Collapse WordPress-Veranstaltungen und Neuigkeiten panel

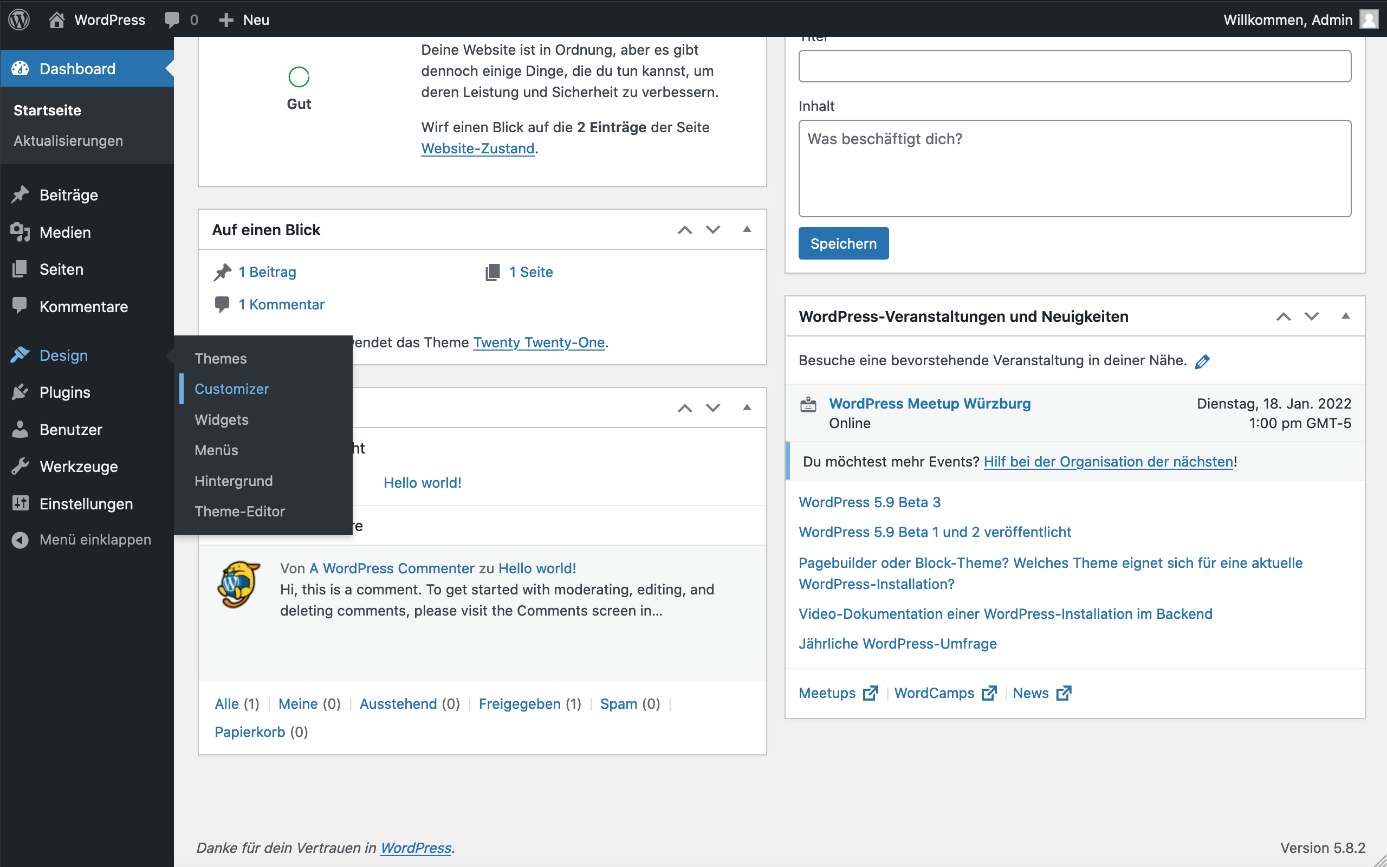(1346, 316)
